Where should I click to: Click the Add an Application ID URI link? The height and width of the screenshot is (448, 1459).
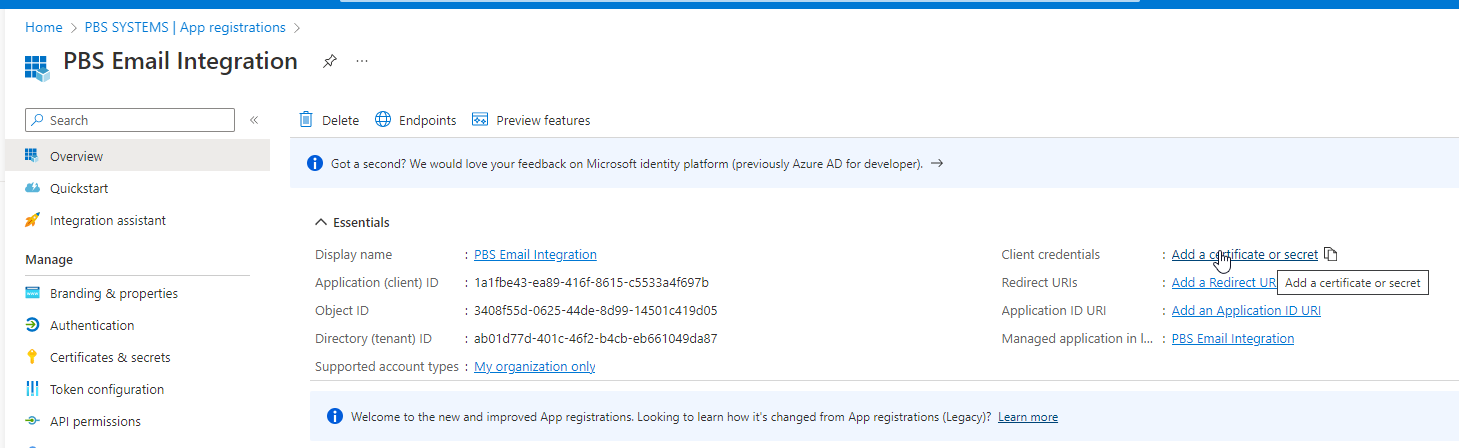tap(1246, 310)
